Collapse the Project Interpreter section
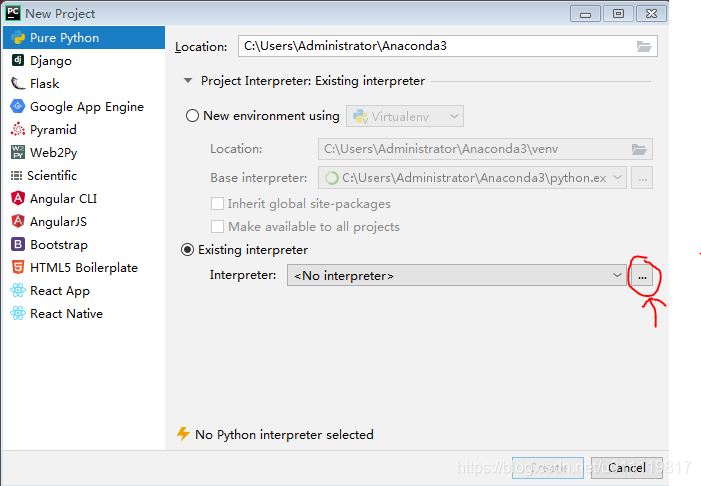This screenshot has width=701, height=486. click(x=188, y=81)
